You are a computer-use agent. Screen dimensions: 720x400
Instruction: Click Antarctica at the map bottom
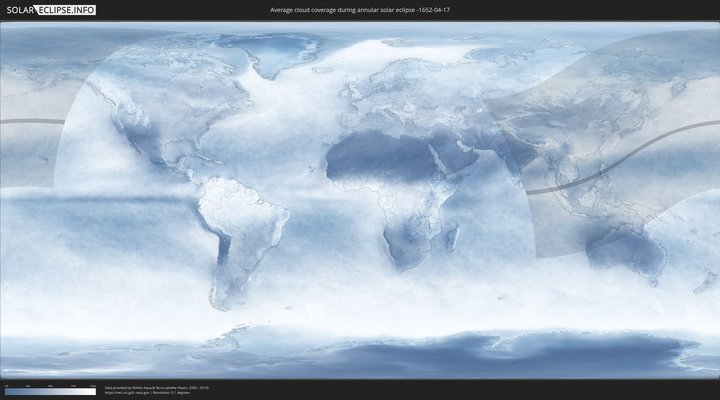[400, 355]
